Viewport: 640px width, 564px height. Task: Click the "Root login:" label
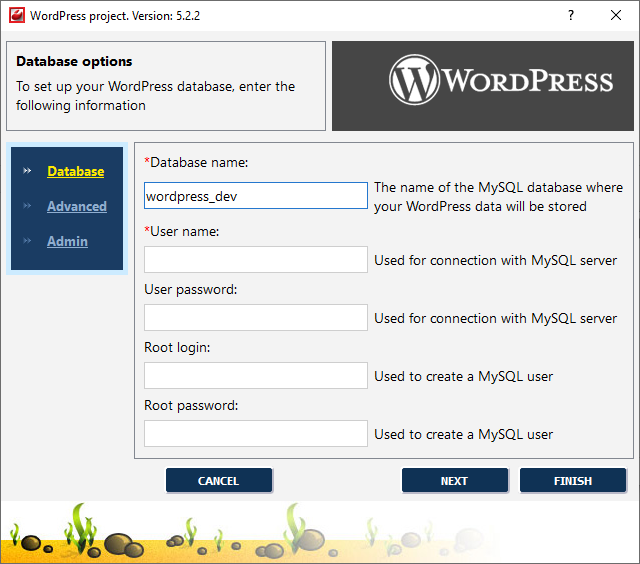pyautogui.click(x=177, y=348)
